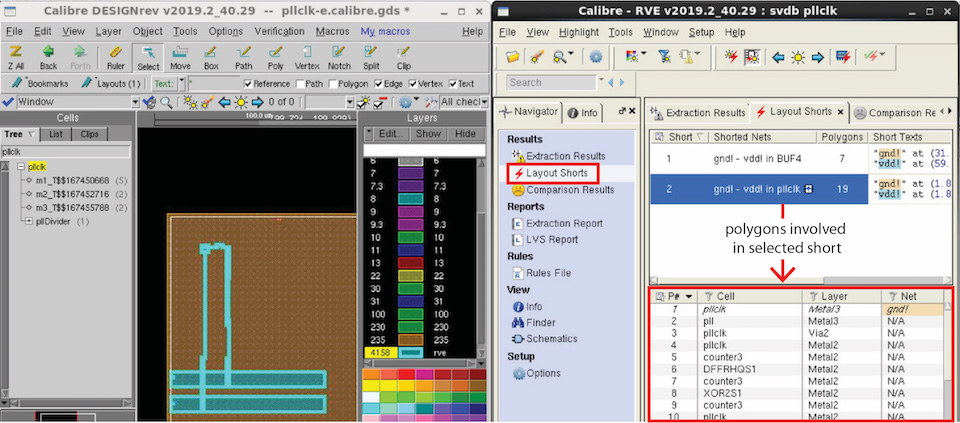Select the layer 235 brown swatch
Viewport: 960px width, 423px height.
pyautogui.click(x=411, y=340)
